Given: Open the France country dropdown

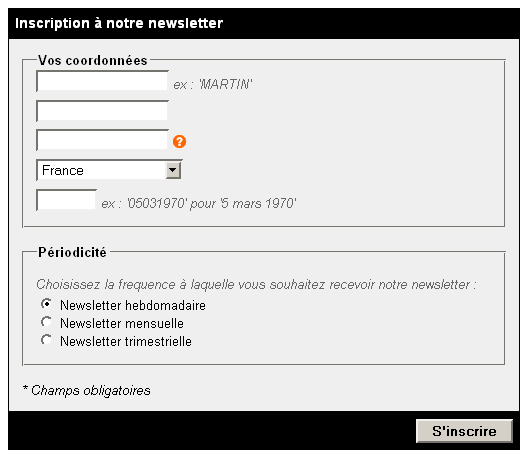Looking at the screenshot, I should pos(109,170).
